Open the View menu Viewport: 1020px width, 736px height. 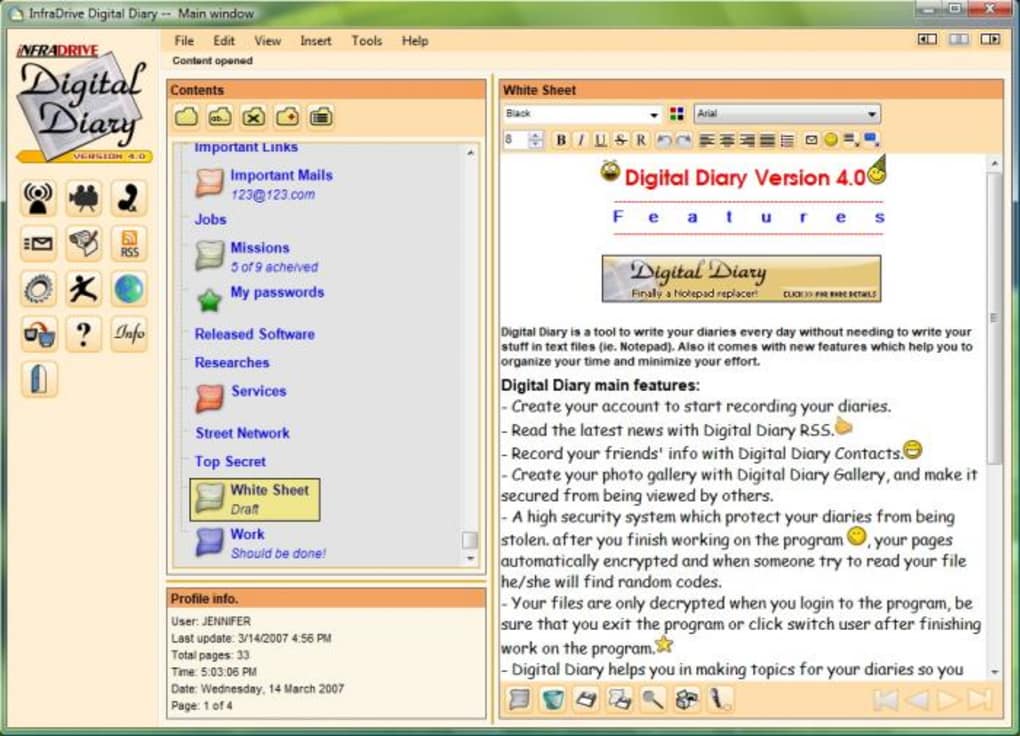[x=267, y=41]
